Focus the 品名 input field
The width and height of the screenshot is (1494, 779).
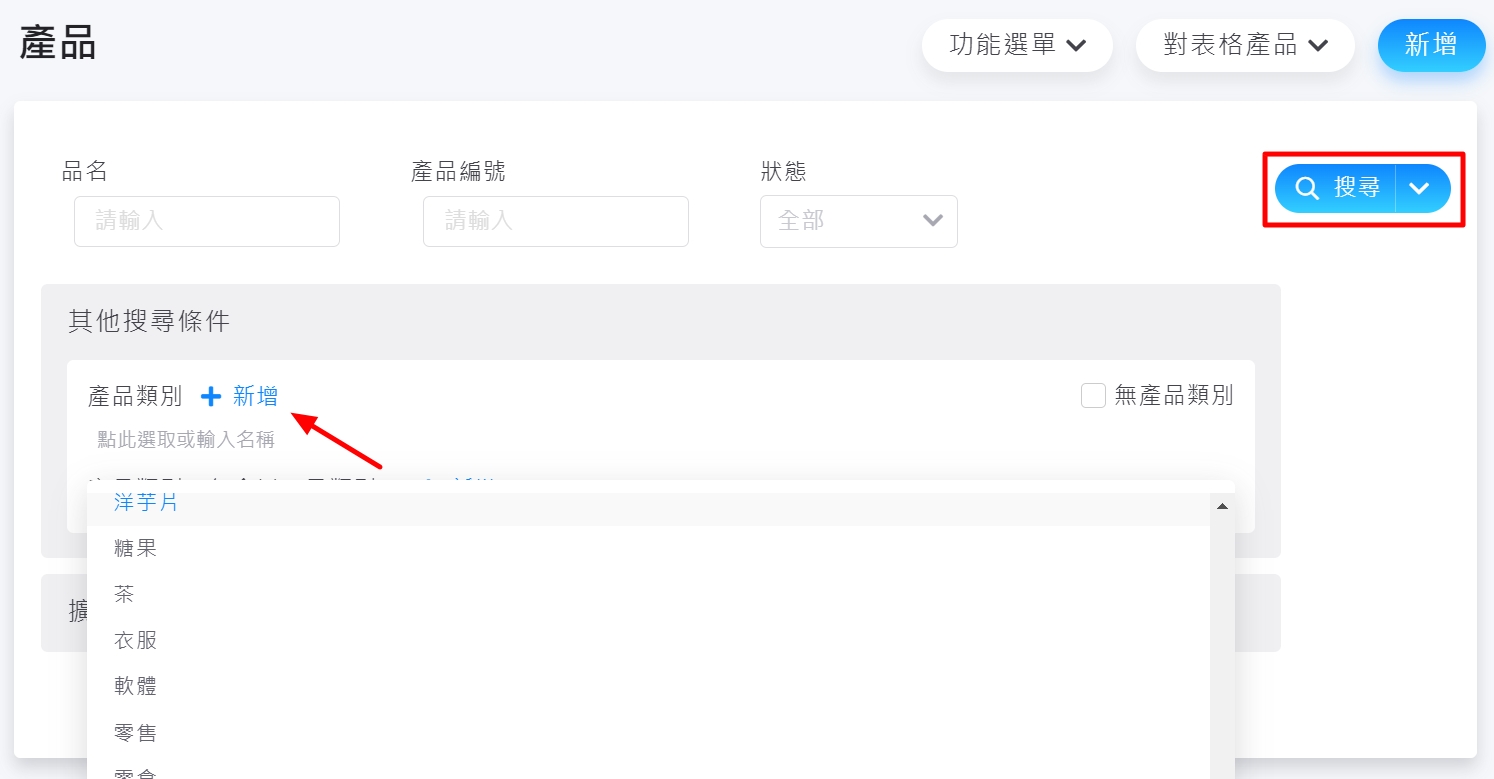pos(207,221)
